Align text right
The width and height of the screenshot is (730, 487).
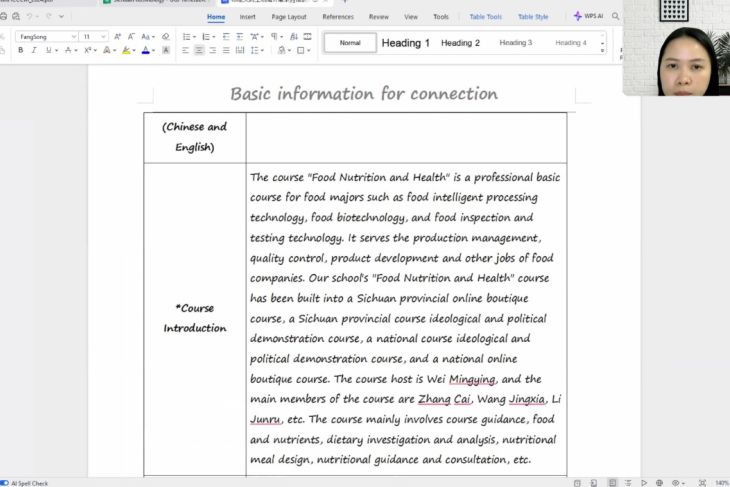pyautogui.click(x=213, y=50)
